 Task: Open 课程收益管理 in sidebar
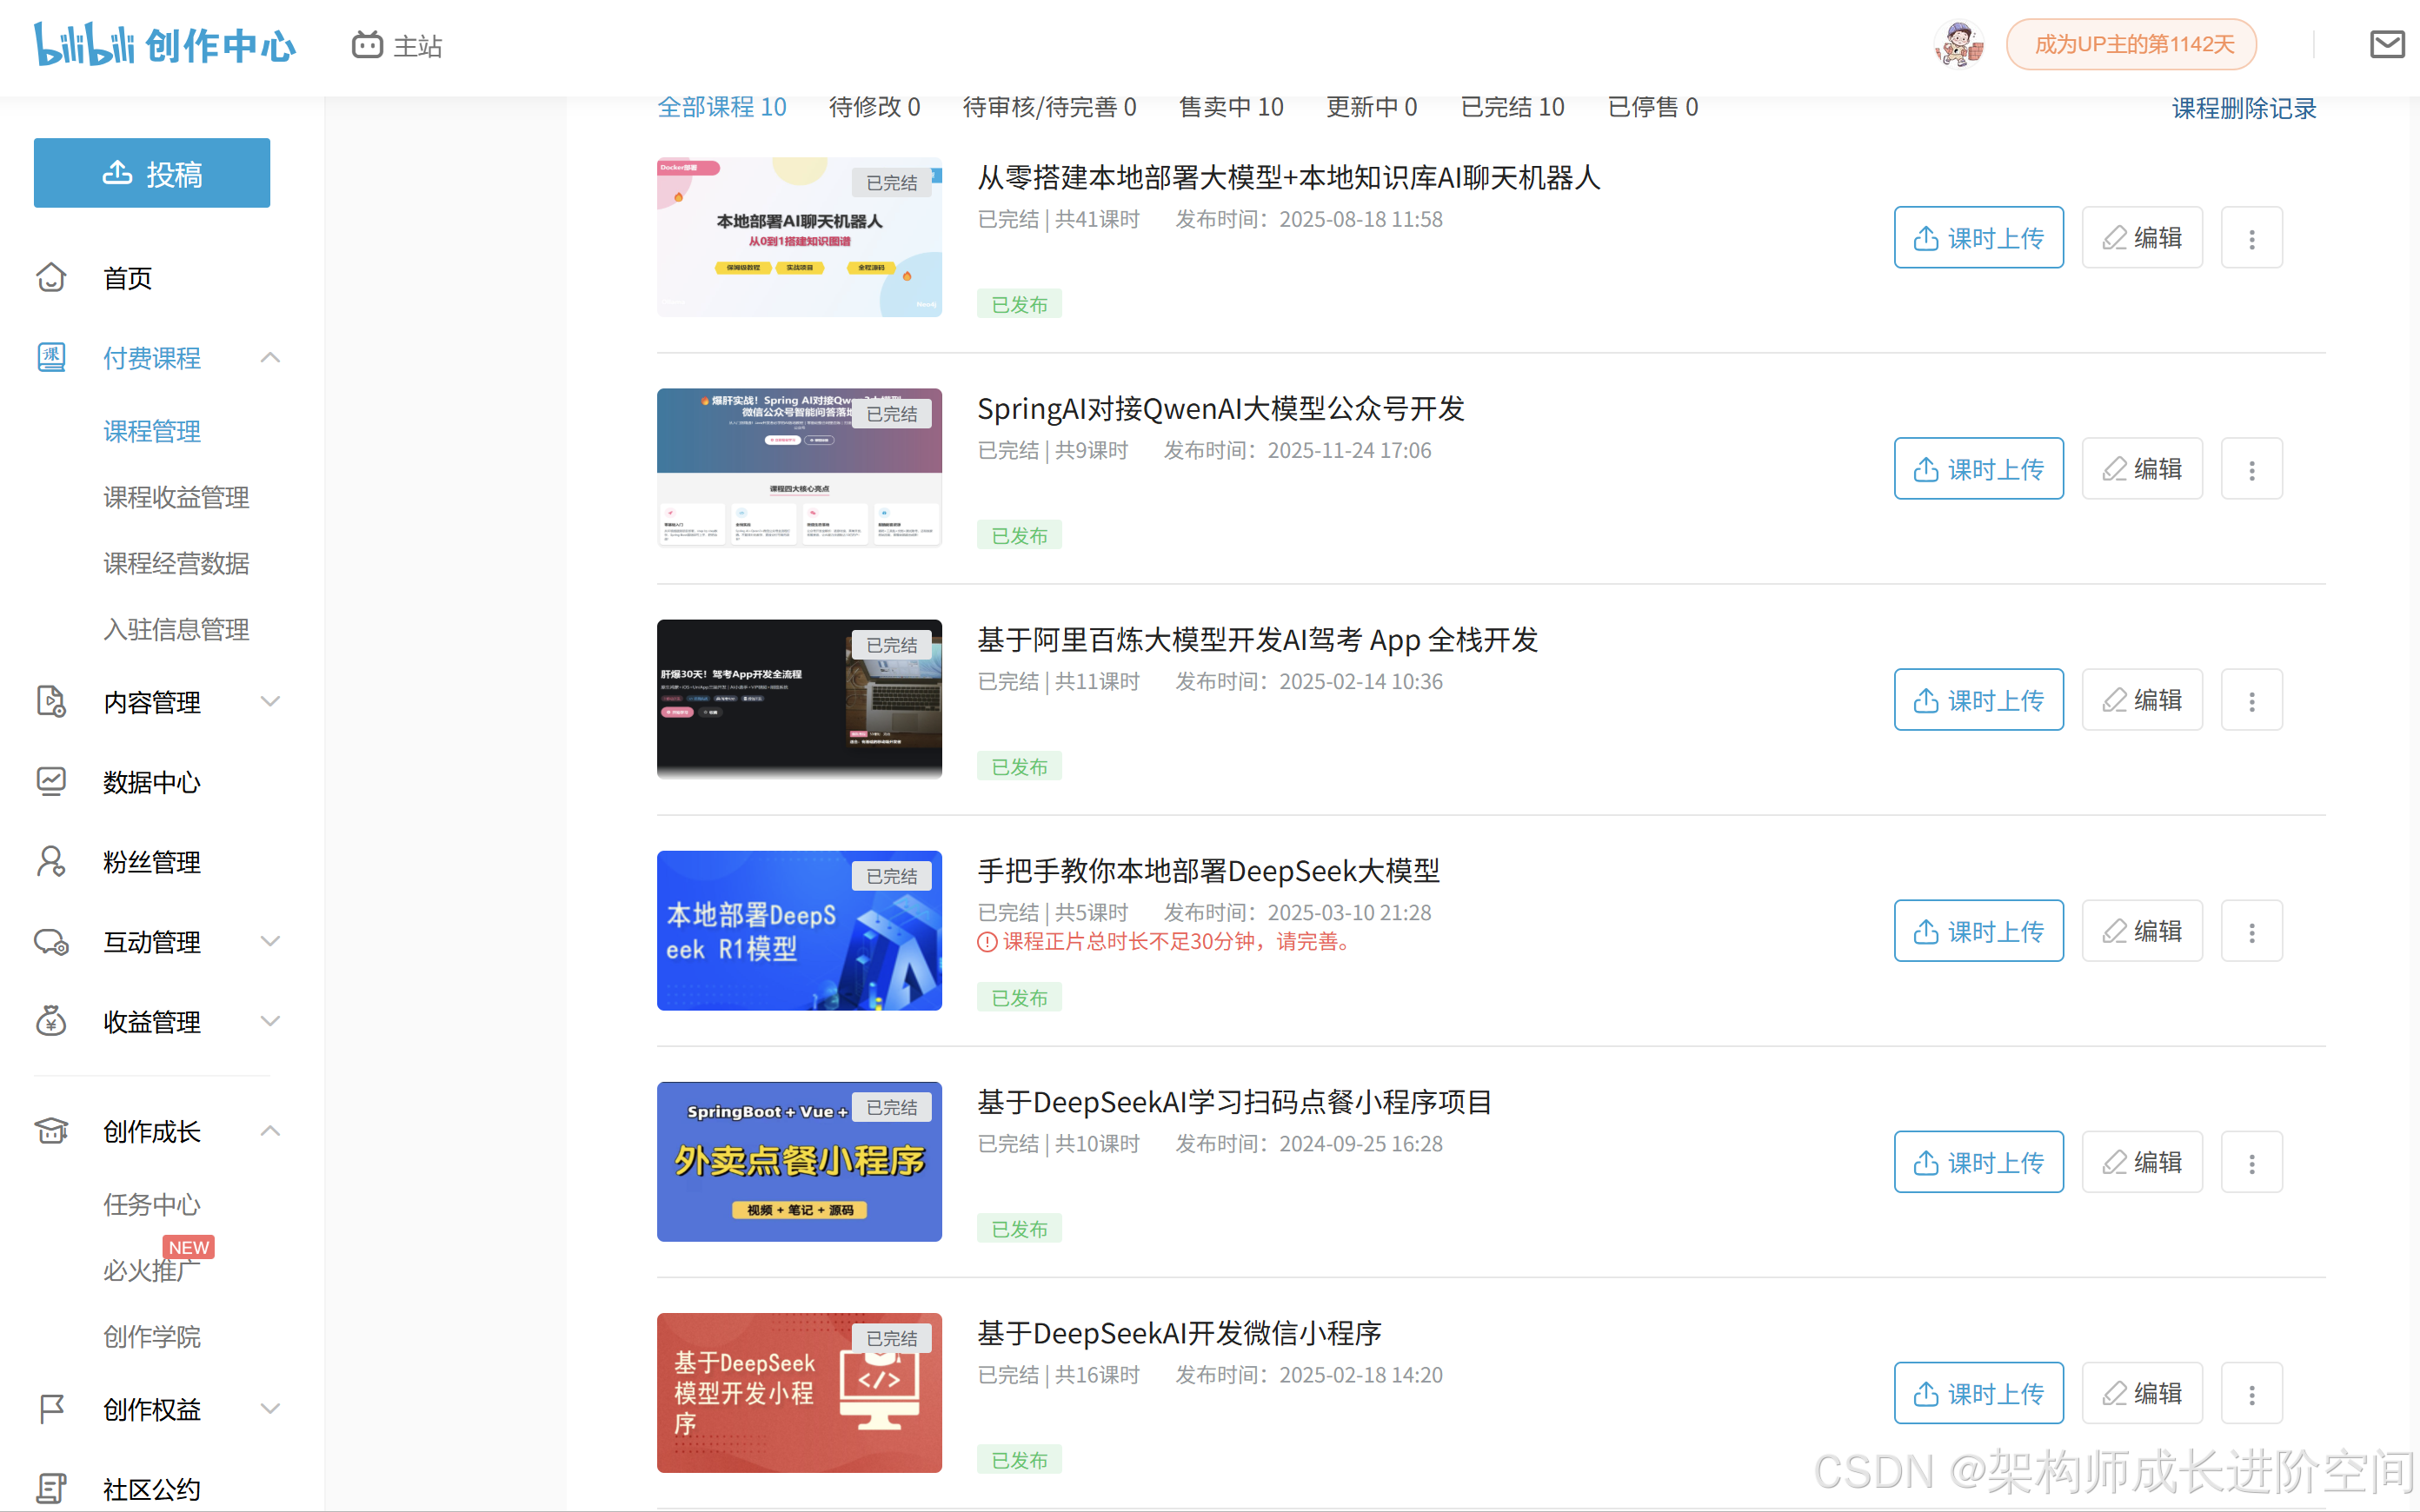click(x=176, y=497)
